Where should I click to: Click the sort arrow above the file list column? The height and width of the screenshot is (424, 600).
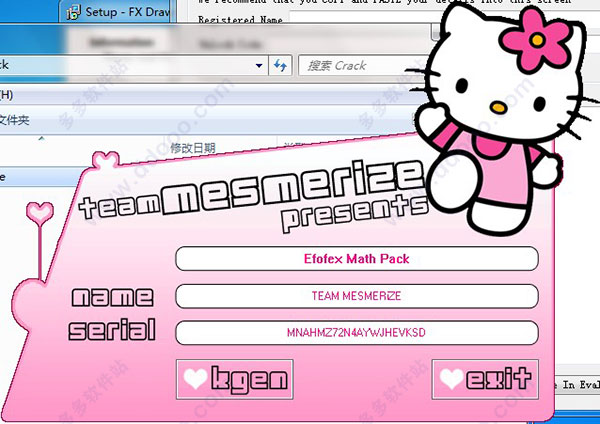[41, 138]
